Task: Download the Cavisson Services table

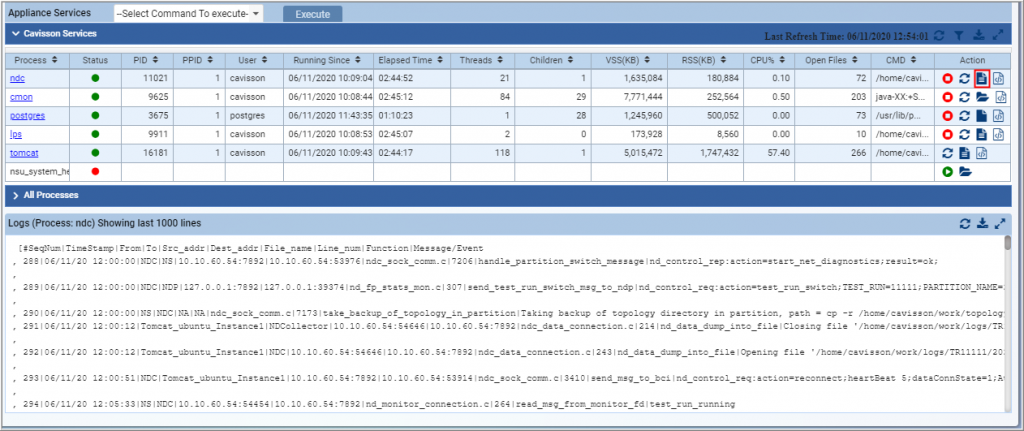Action: click(979, 35)
